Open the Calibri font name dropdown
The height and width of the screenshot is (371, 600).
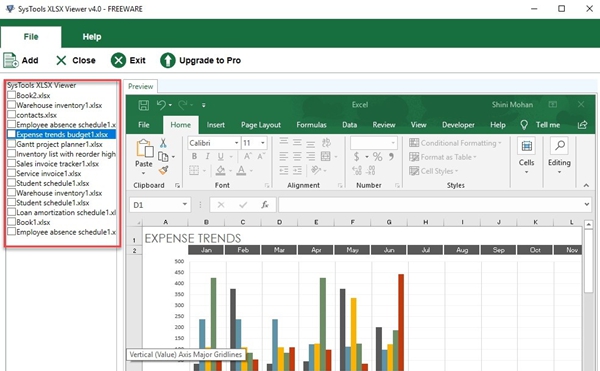(x=236, y=143)
